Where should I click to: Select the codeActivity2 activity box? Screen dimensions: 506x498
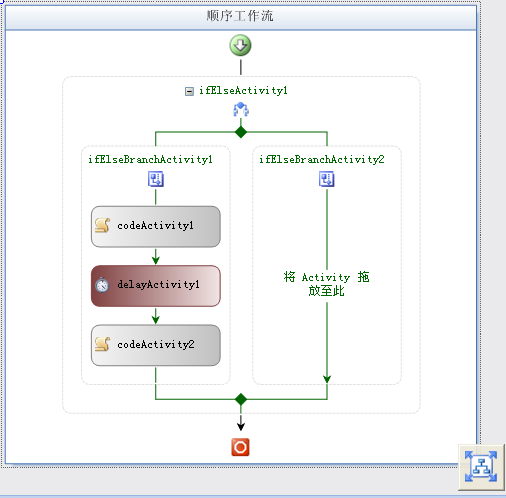(156, 345)
